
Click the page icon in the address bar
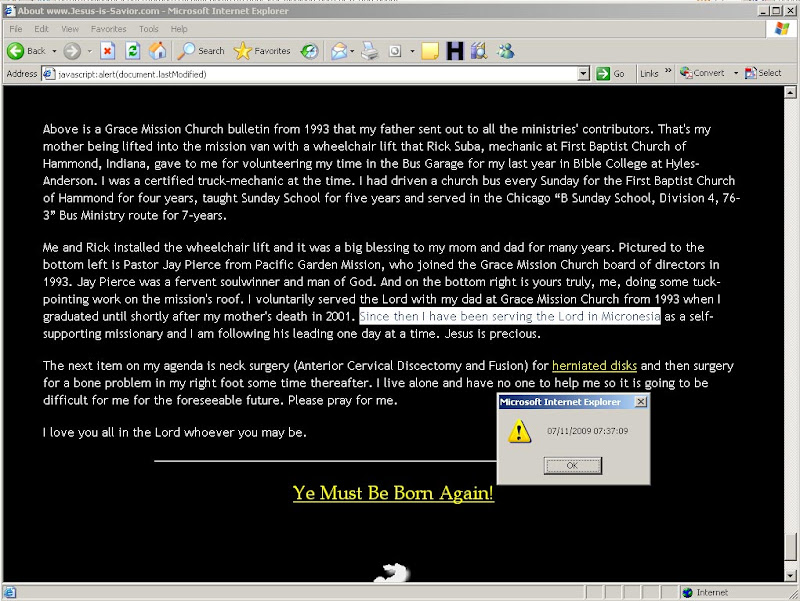(49, 74)
